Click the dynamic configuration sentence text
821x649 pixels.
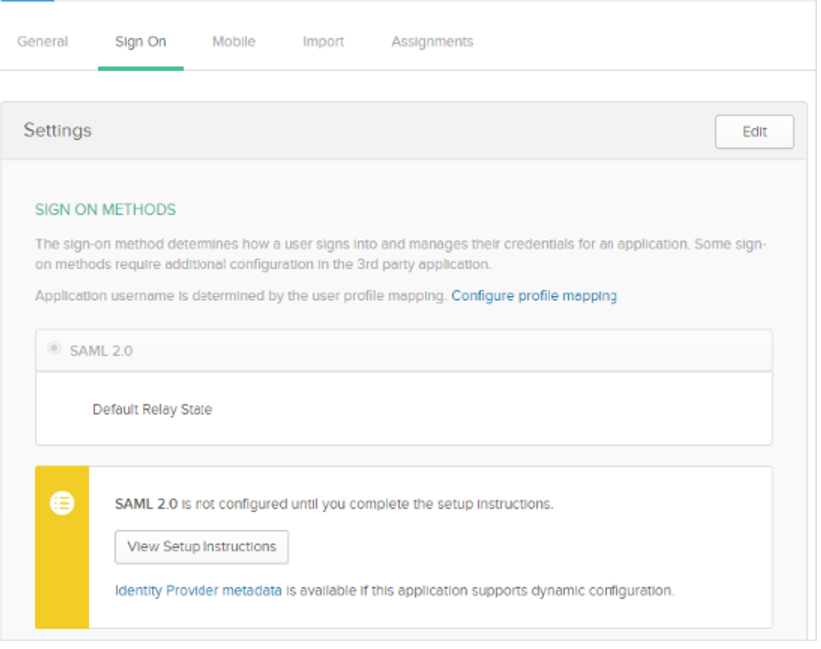pyautogui.click(x=480, y=590)
